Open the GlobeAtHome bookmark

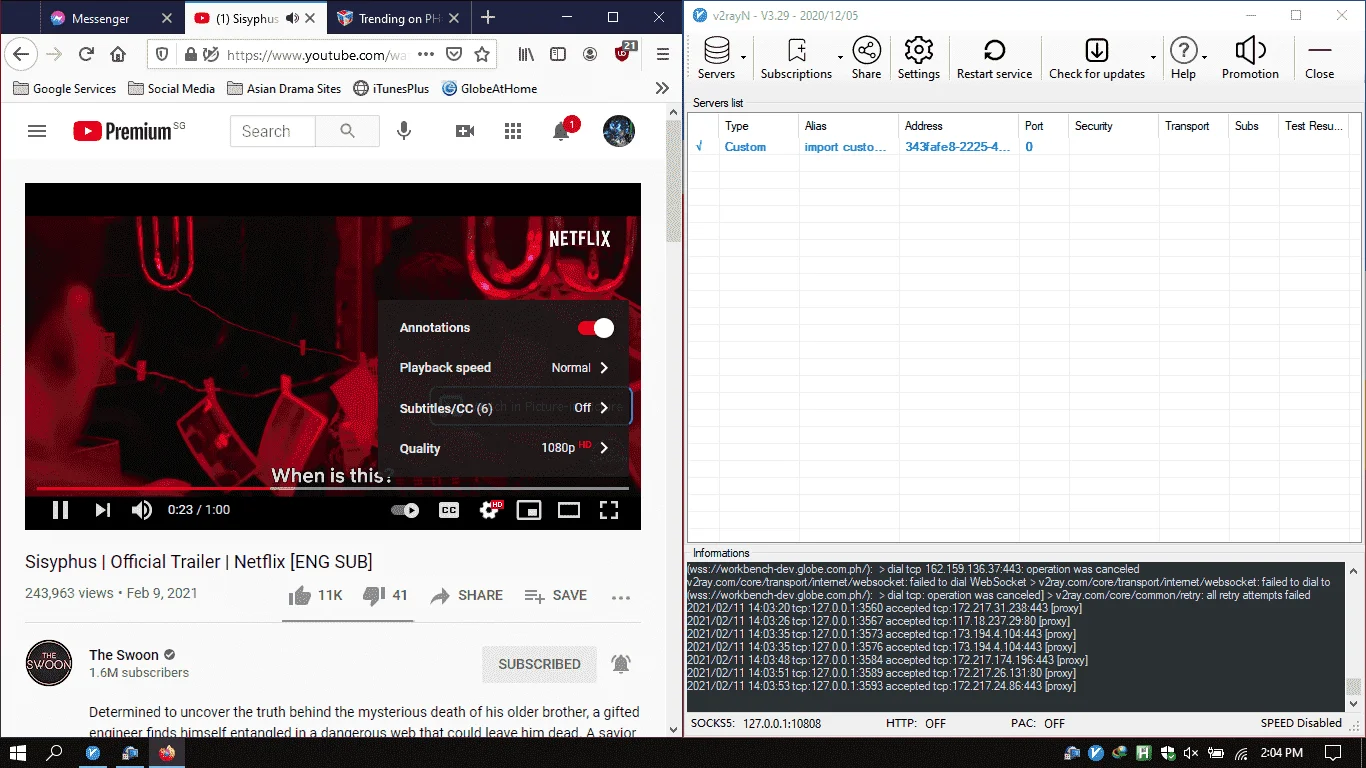click(489, 88)
